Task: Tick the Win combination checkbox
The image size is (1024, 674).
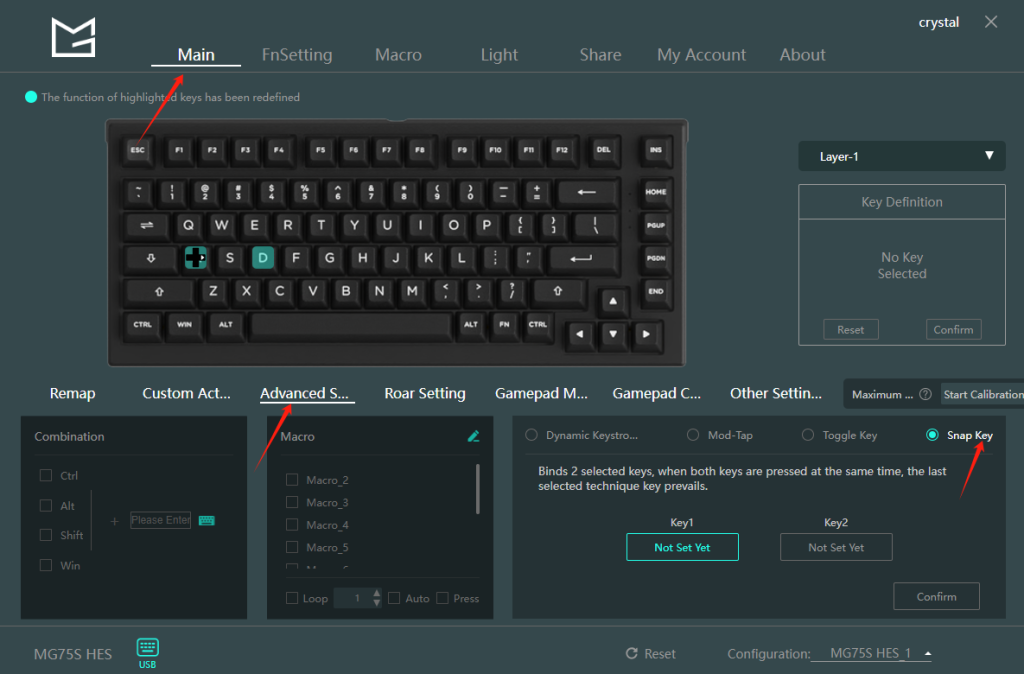Action: 46,565
